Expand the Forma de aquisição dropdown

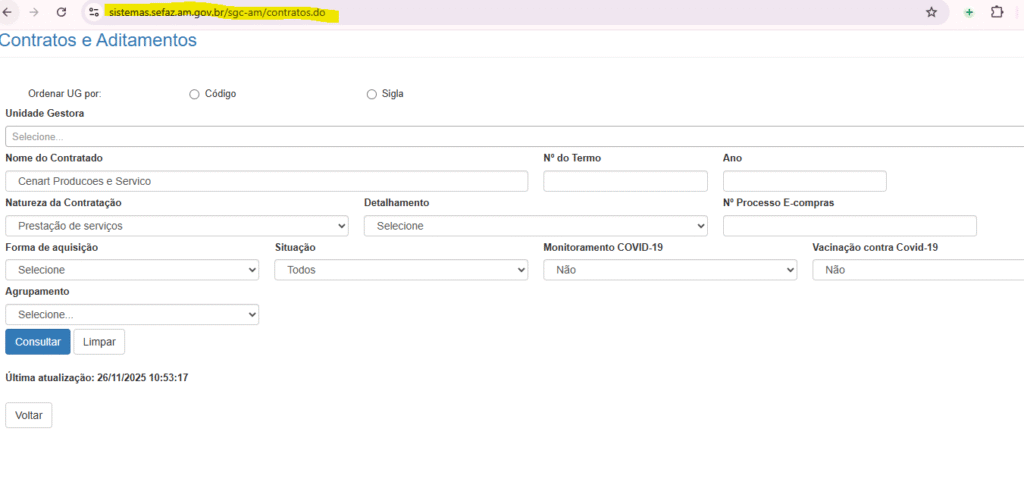tap(132, 270)
